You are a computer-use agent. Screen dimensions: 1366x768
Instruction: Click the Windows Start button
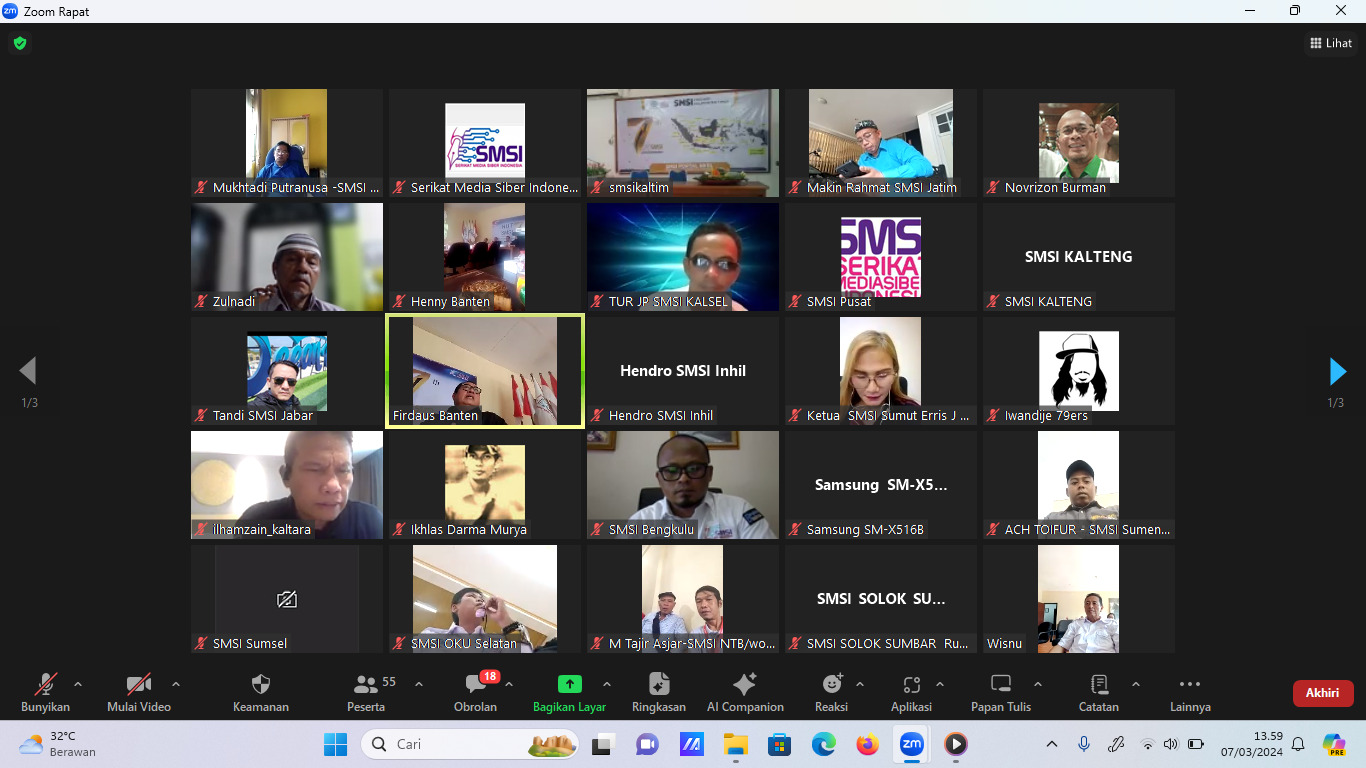click(335, 744)
